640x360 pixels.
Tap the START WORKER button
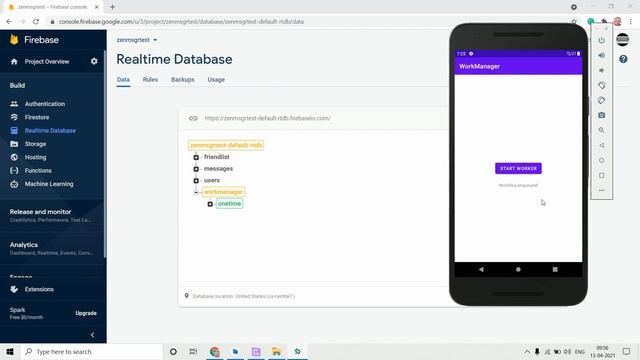pos(518,169)
